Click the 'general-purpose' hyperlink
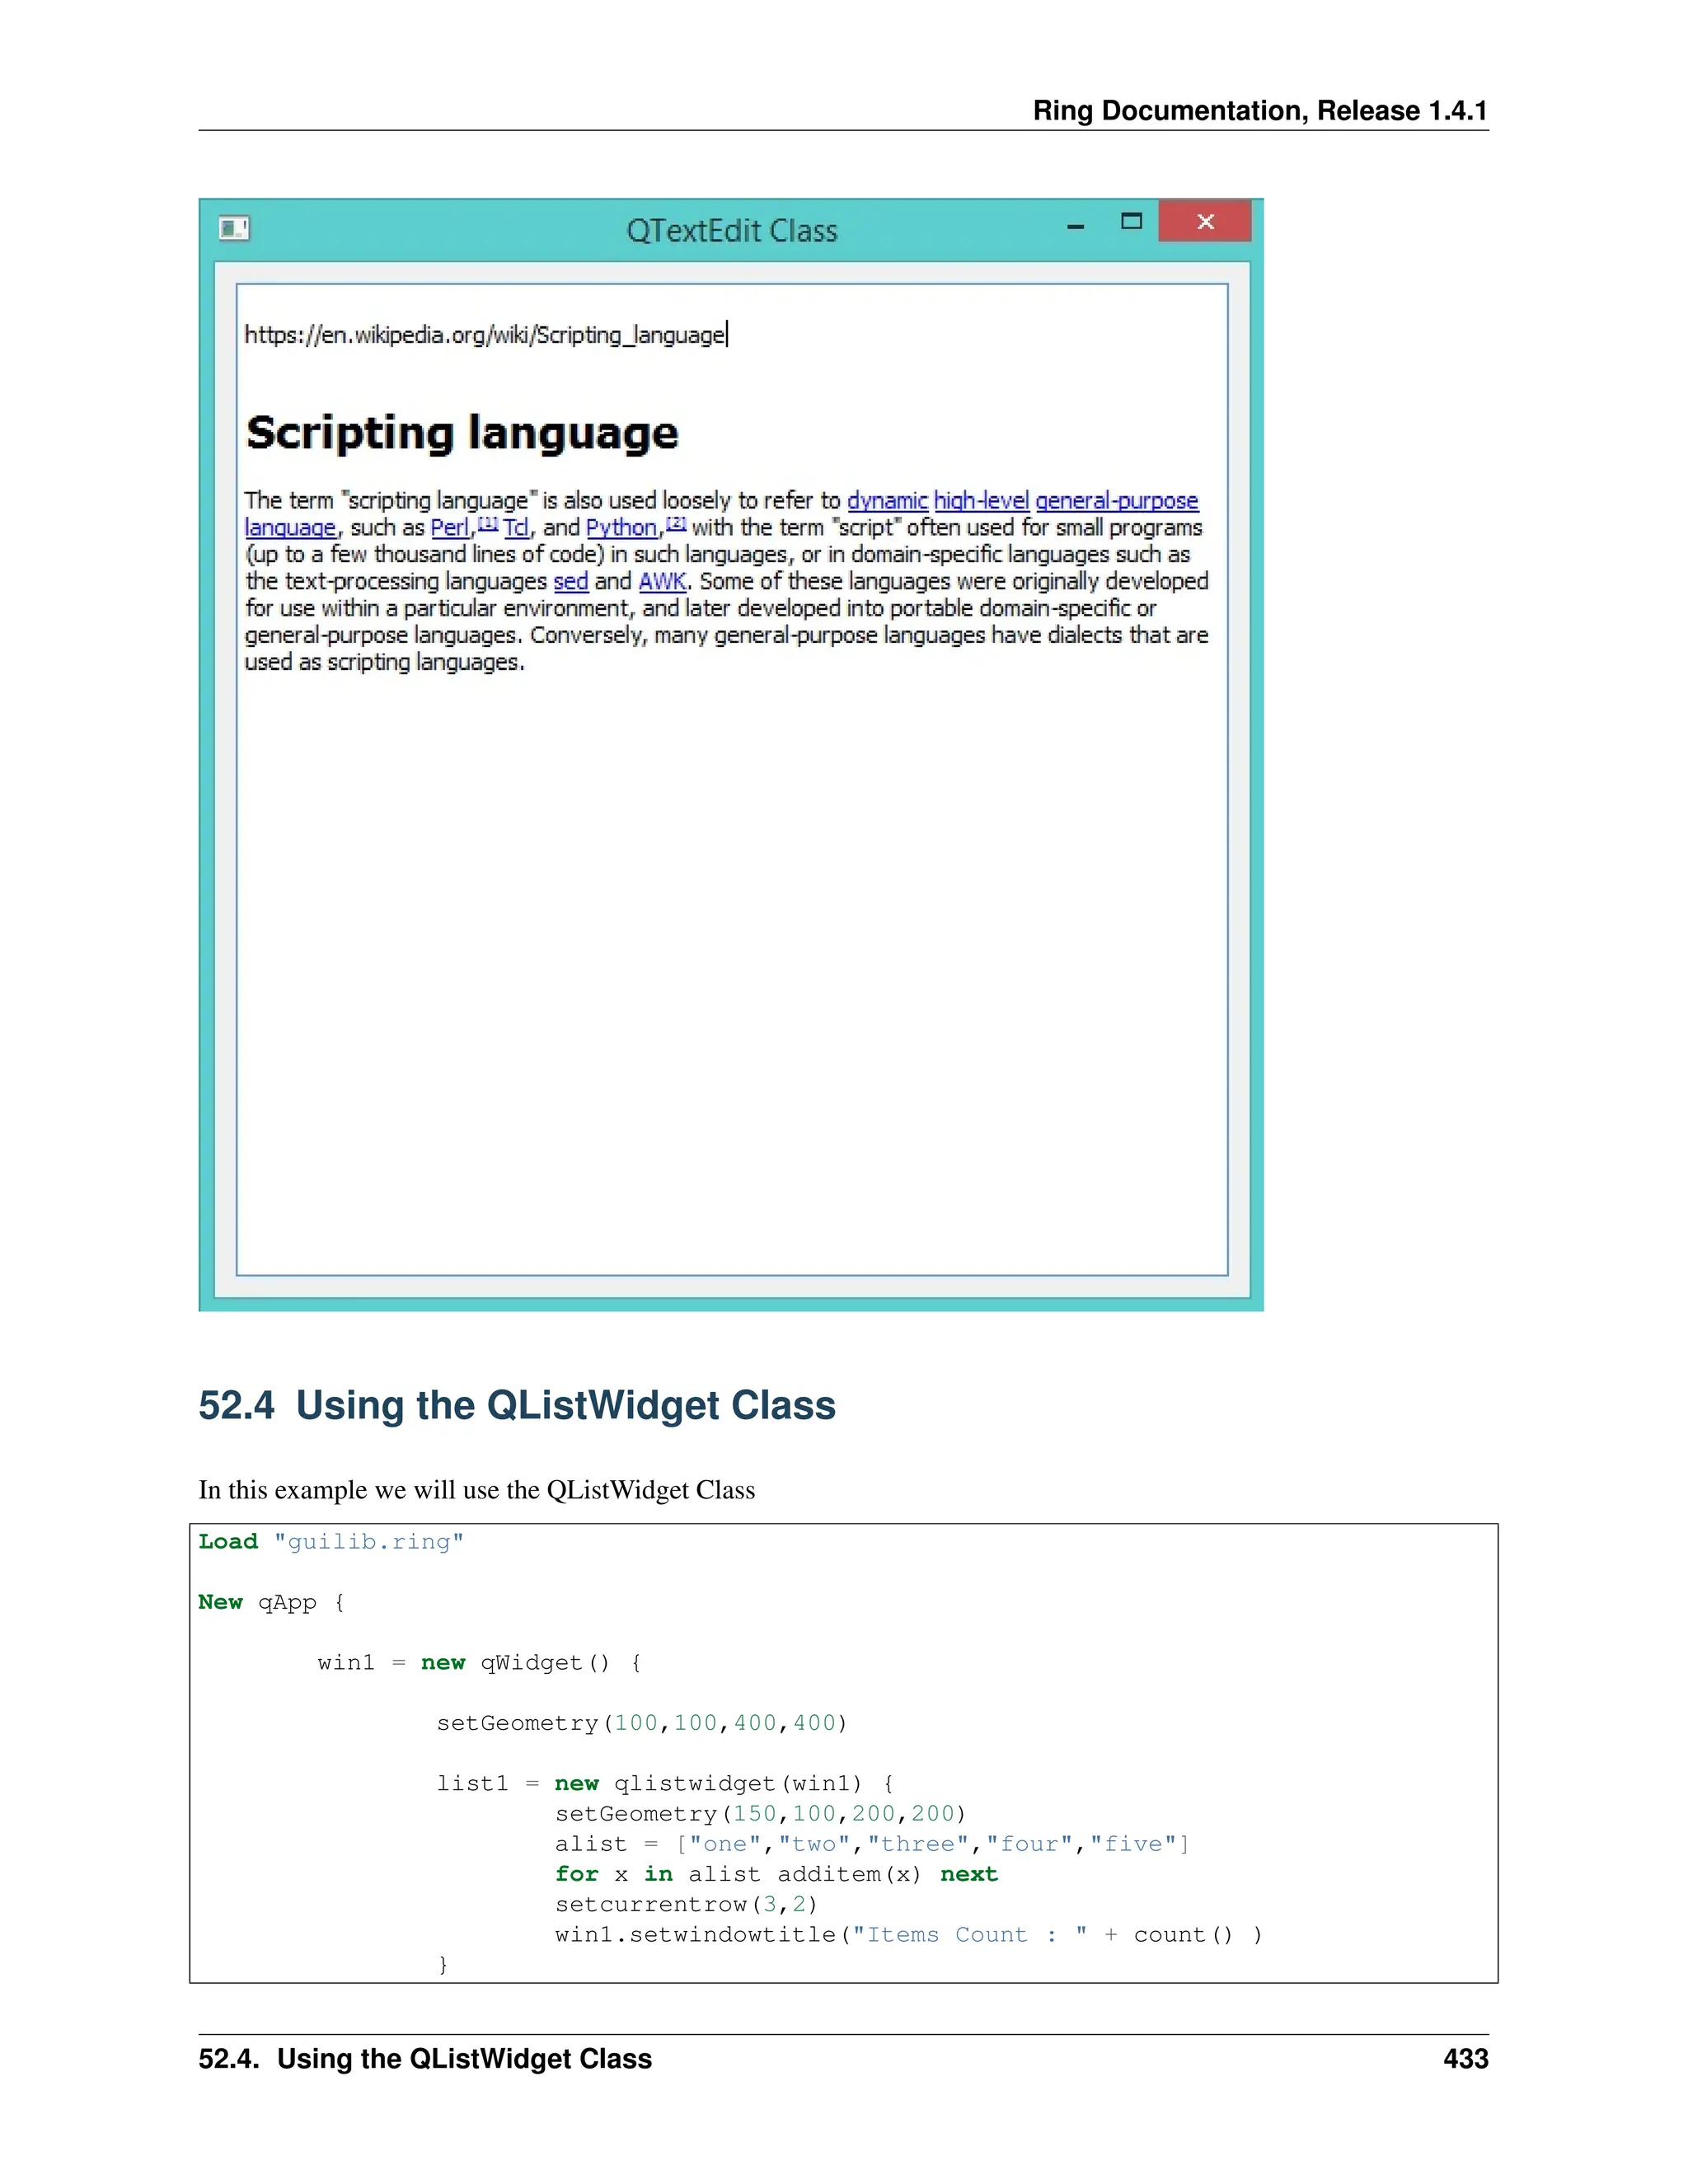Viewport: 1688px width, 2184px height. [x=1116, y=501]
